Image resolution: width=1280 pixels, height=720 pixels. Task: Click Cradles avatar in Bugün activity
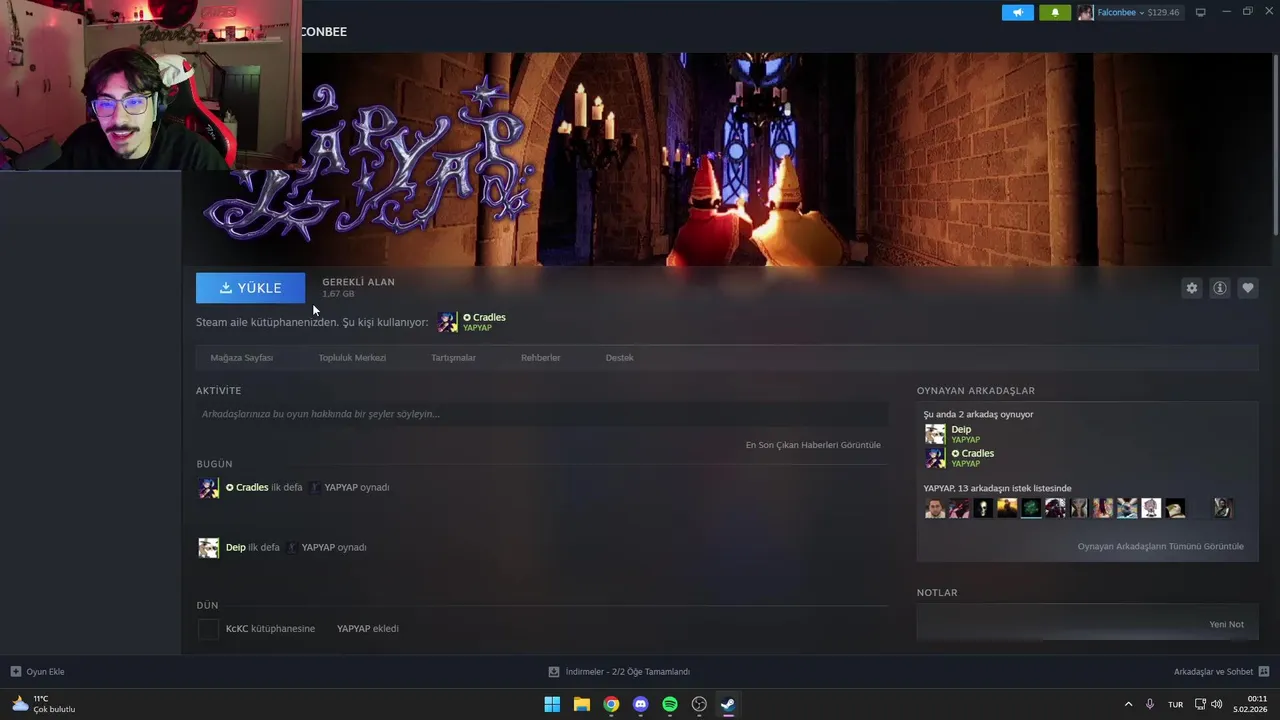208,488
